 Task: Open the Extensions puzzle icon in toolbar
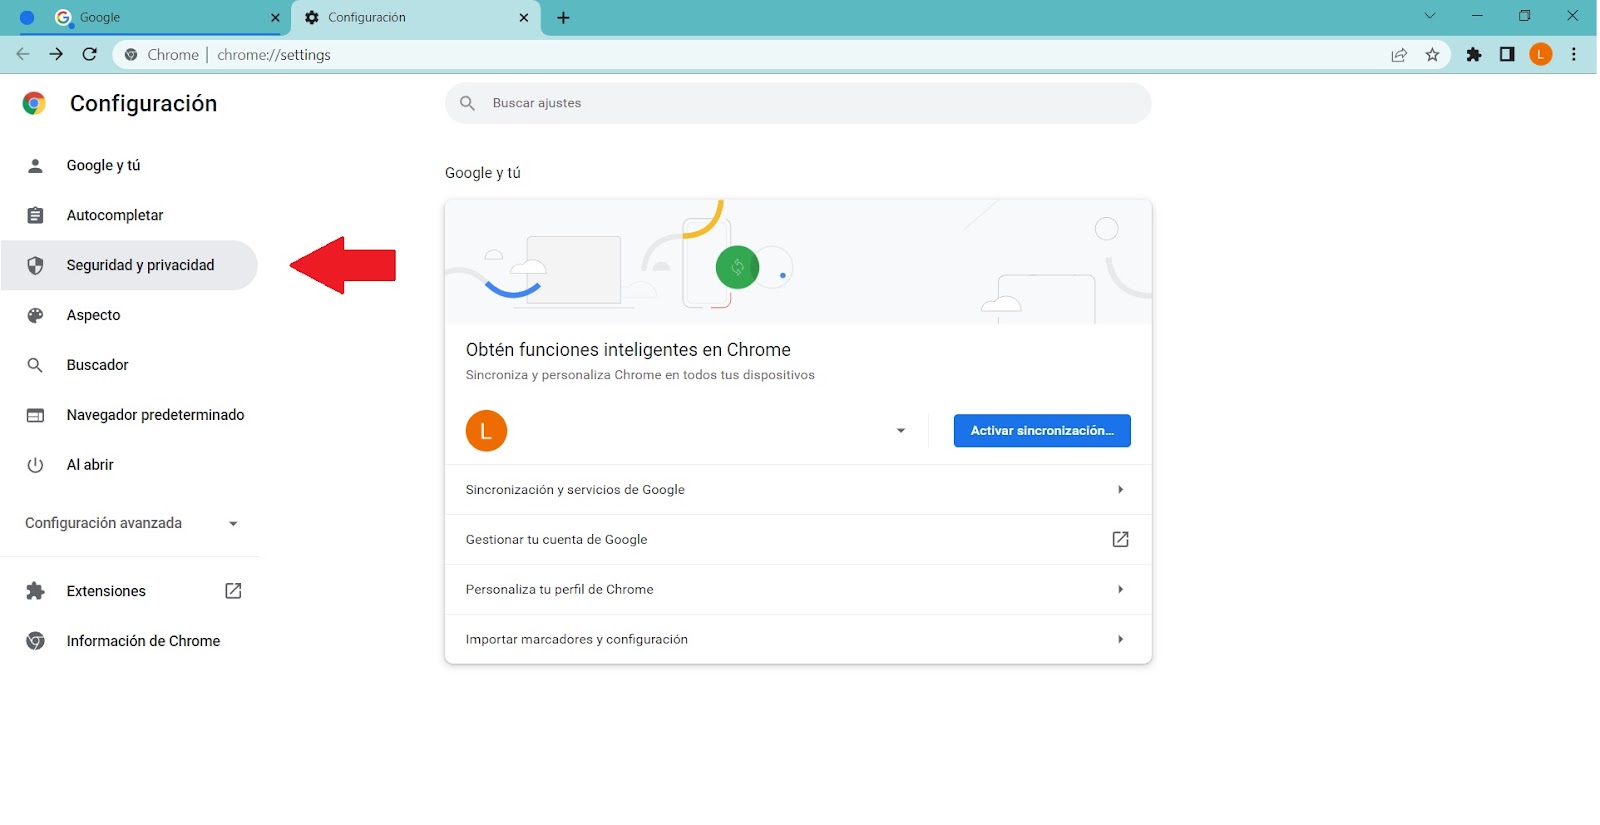pyautogui.click(x=1474, y=54)
